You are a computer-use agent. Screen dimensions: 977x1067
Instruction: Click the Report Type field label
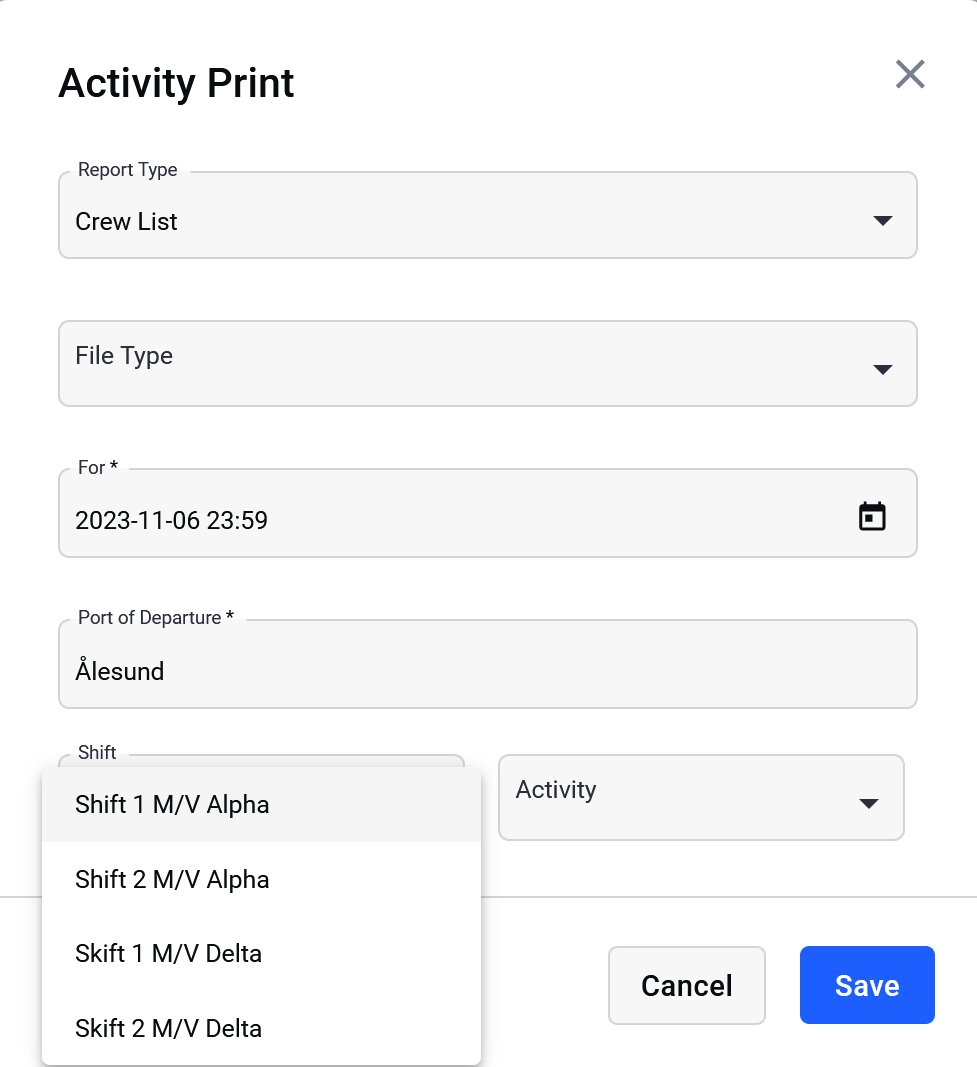point(127,169)
